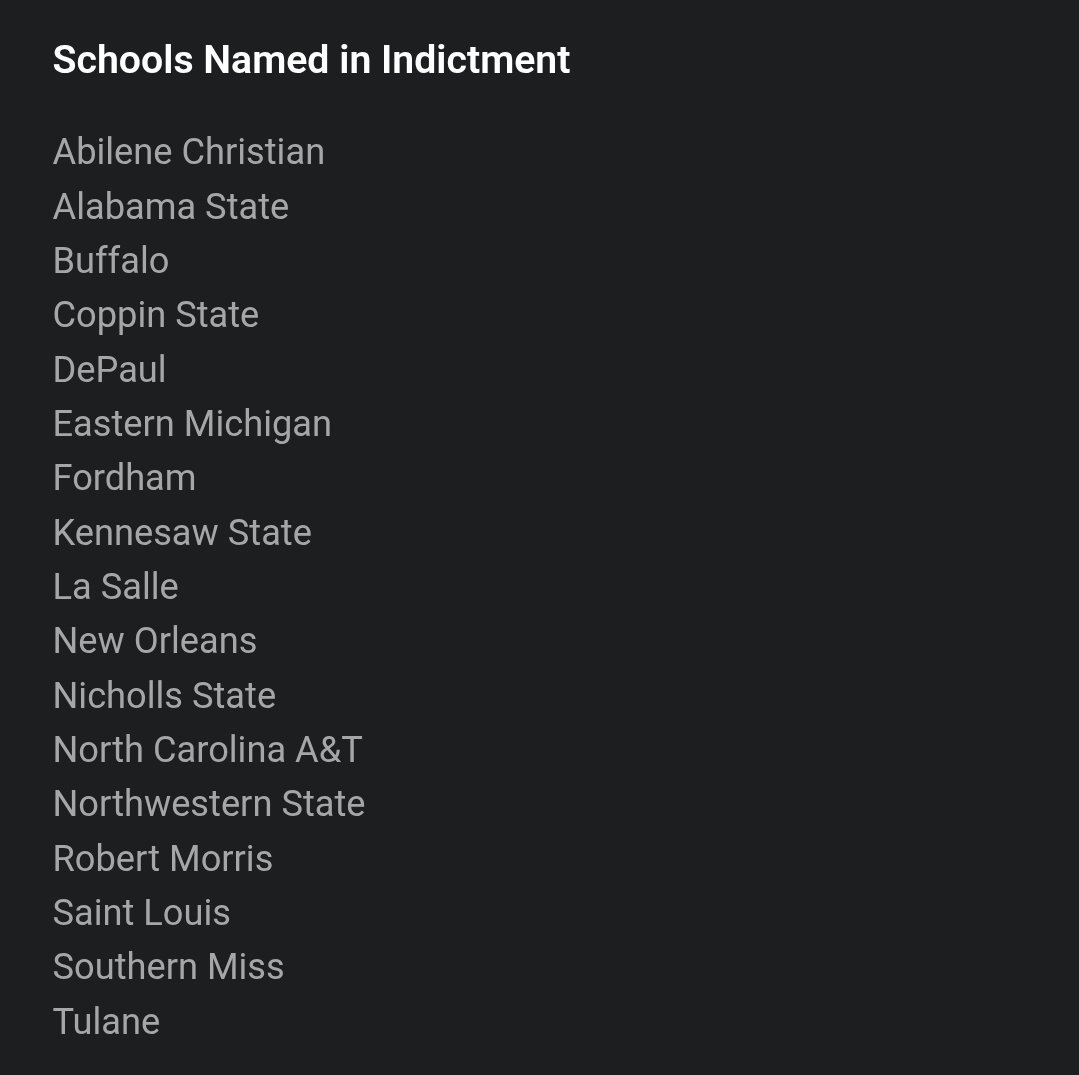Select Saint Louis from the schools
The image size is (1079, 1075).
pyautogui.click(x=141, y=913)
